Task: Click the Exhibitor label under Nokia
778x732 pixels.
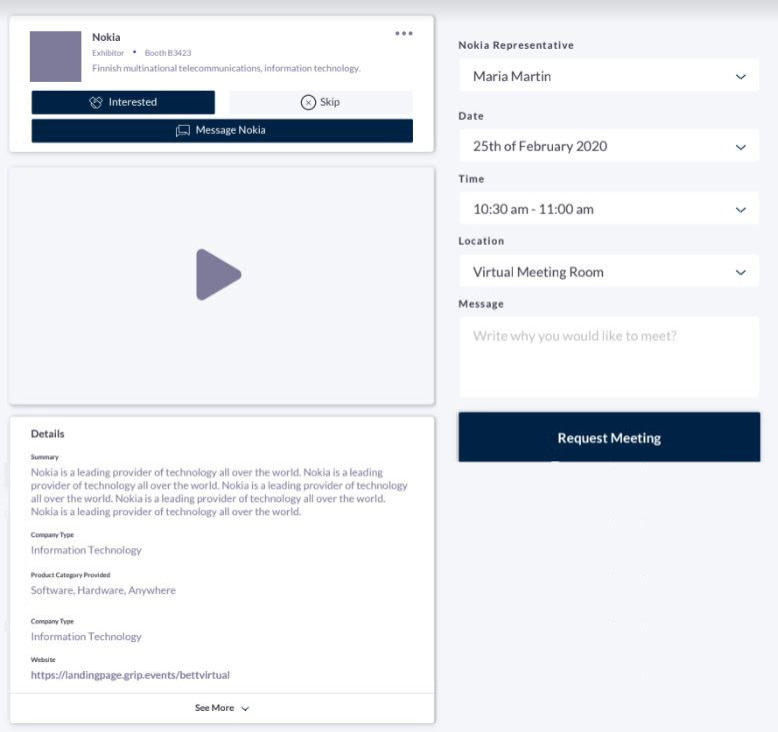Action: [x=108, y=53]
